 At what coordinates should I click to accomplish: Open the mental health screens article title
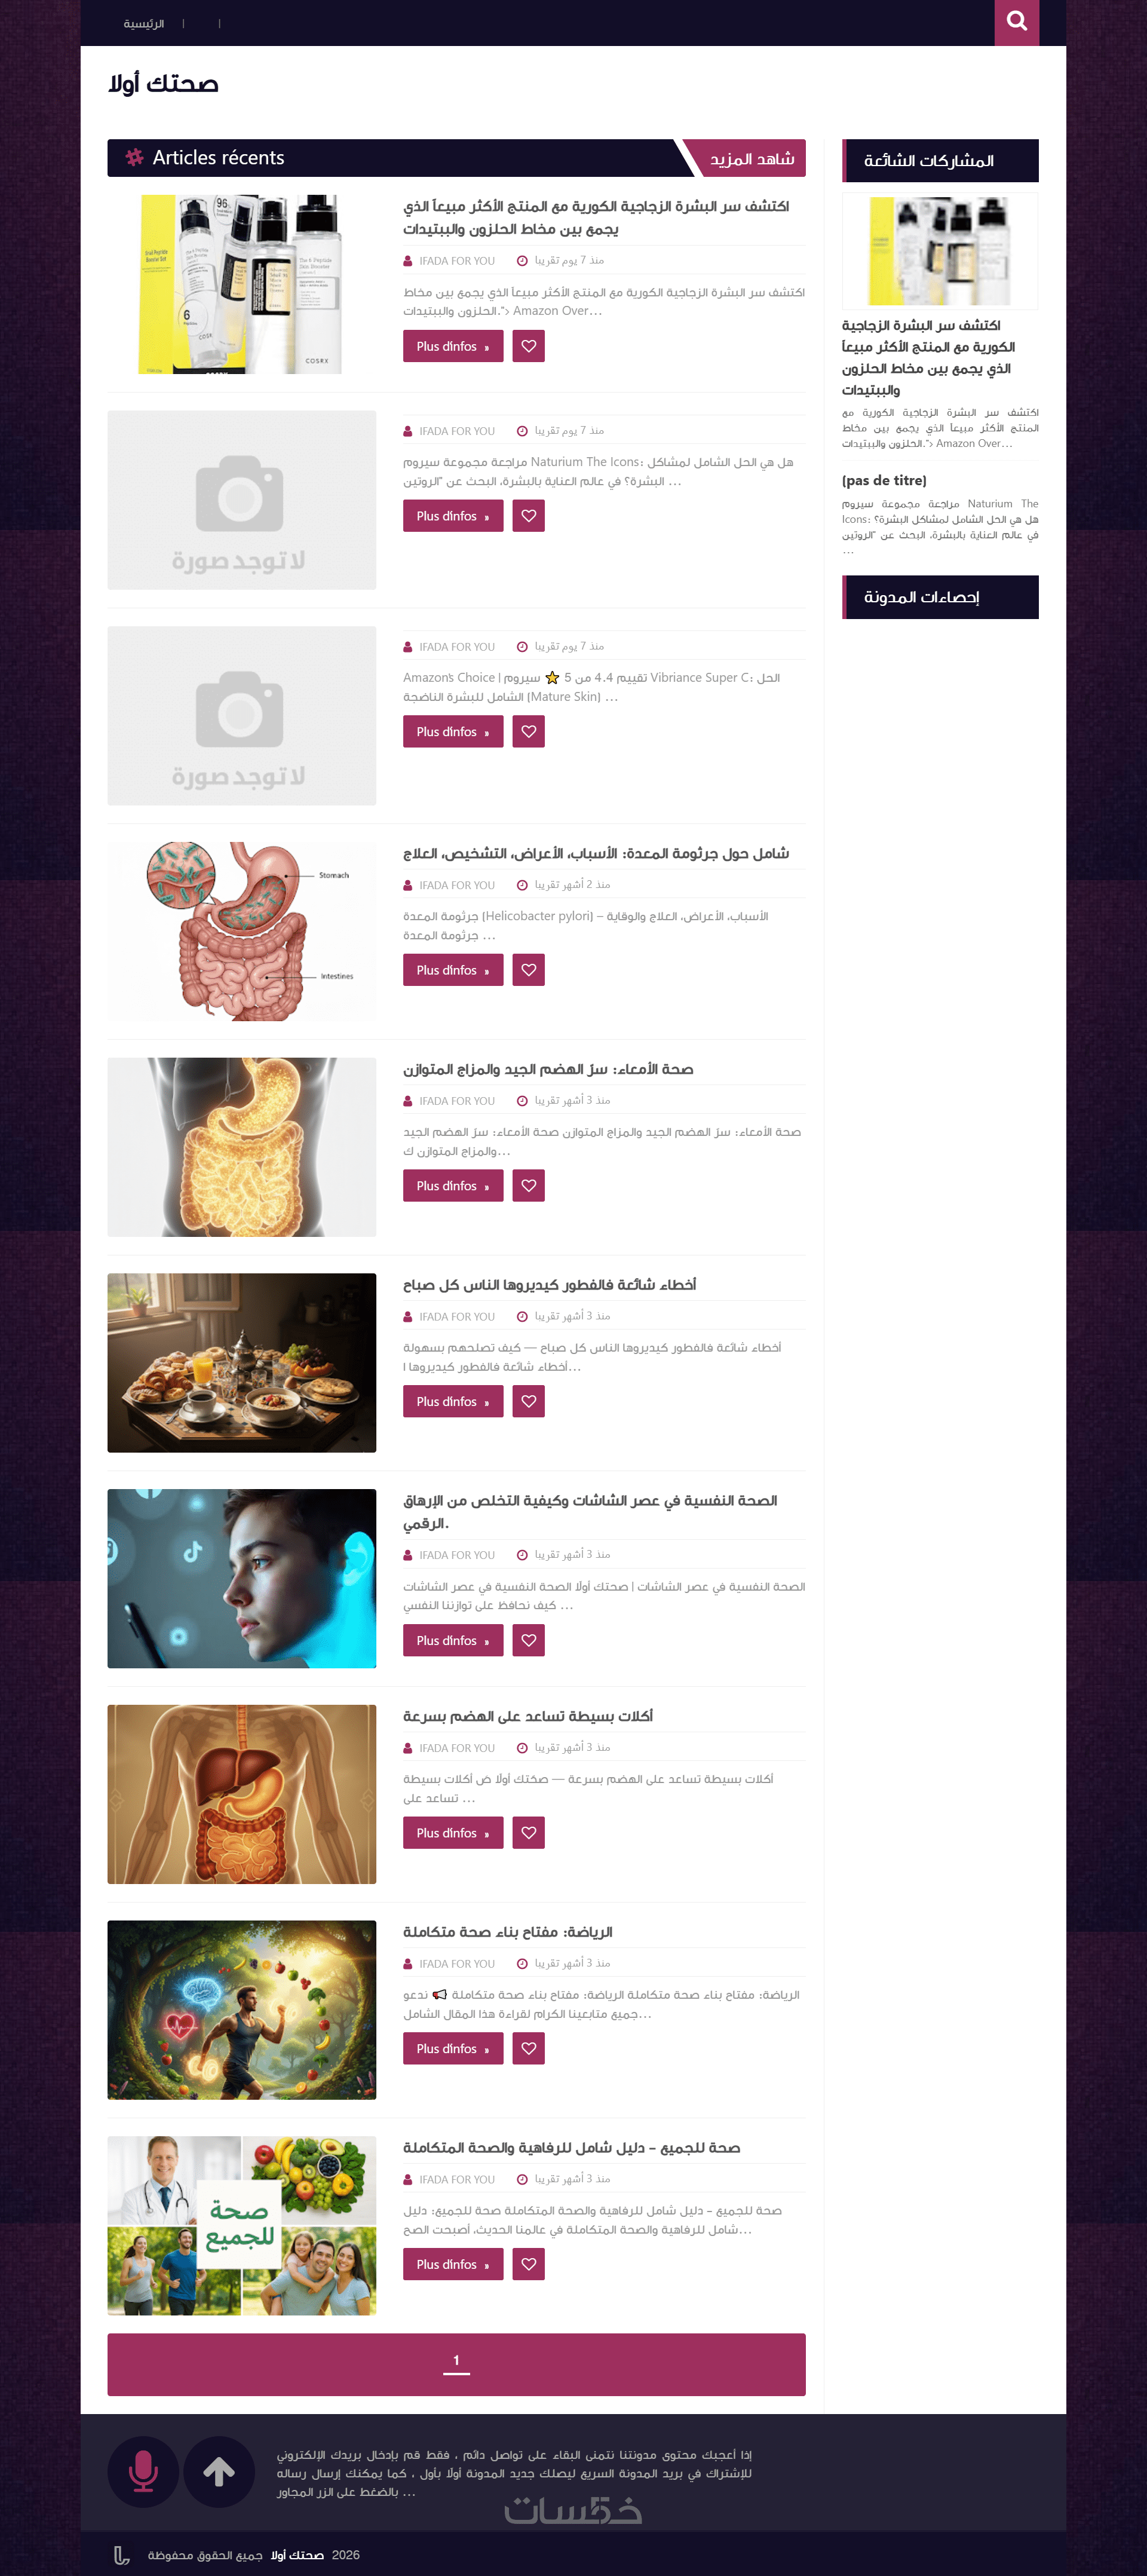pyautogui.click(x=590, y=1512)
